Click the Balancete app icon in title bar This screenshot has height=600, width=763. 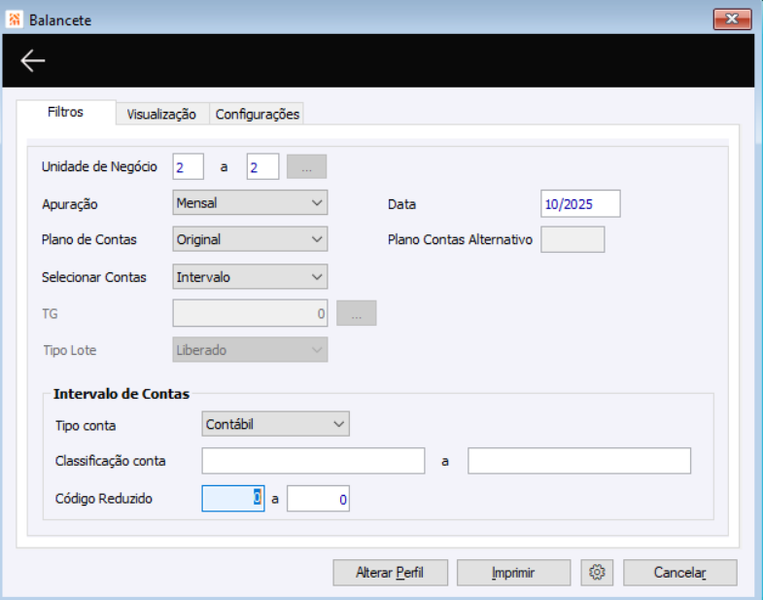[x=14, y=19]
